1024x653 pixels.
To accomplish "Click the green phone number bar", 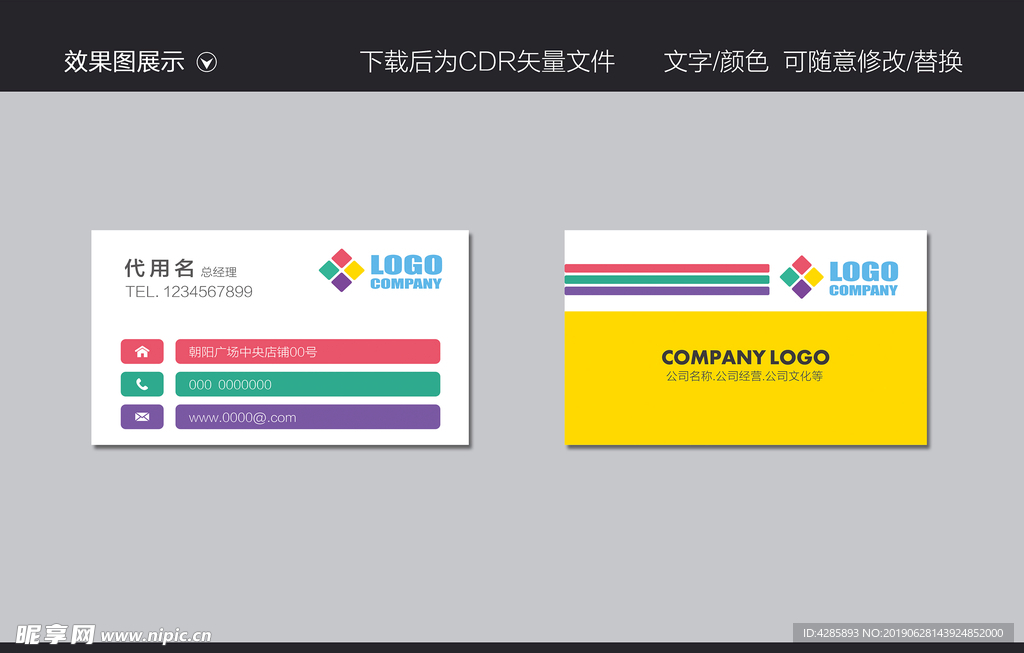I will [x=307, y=384].
